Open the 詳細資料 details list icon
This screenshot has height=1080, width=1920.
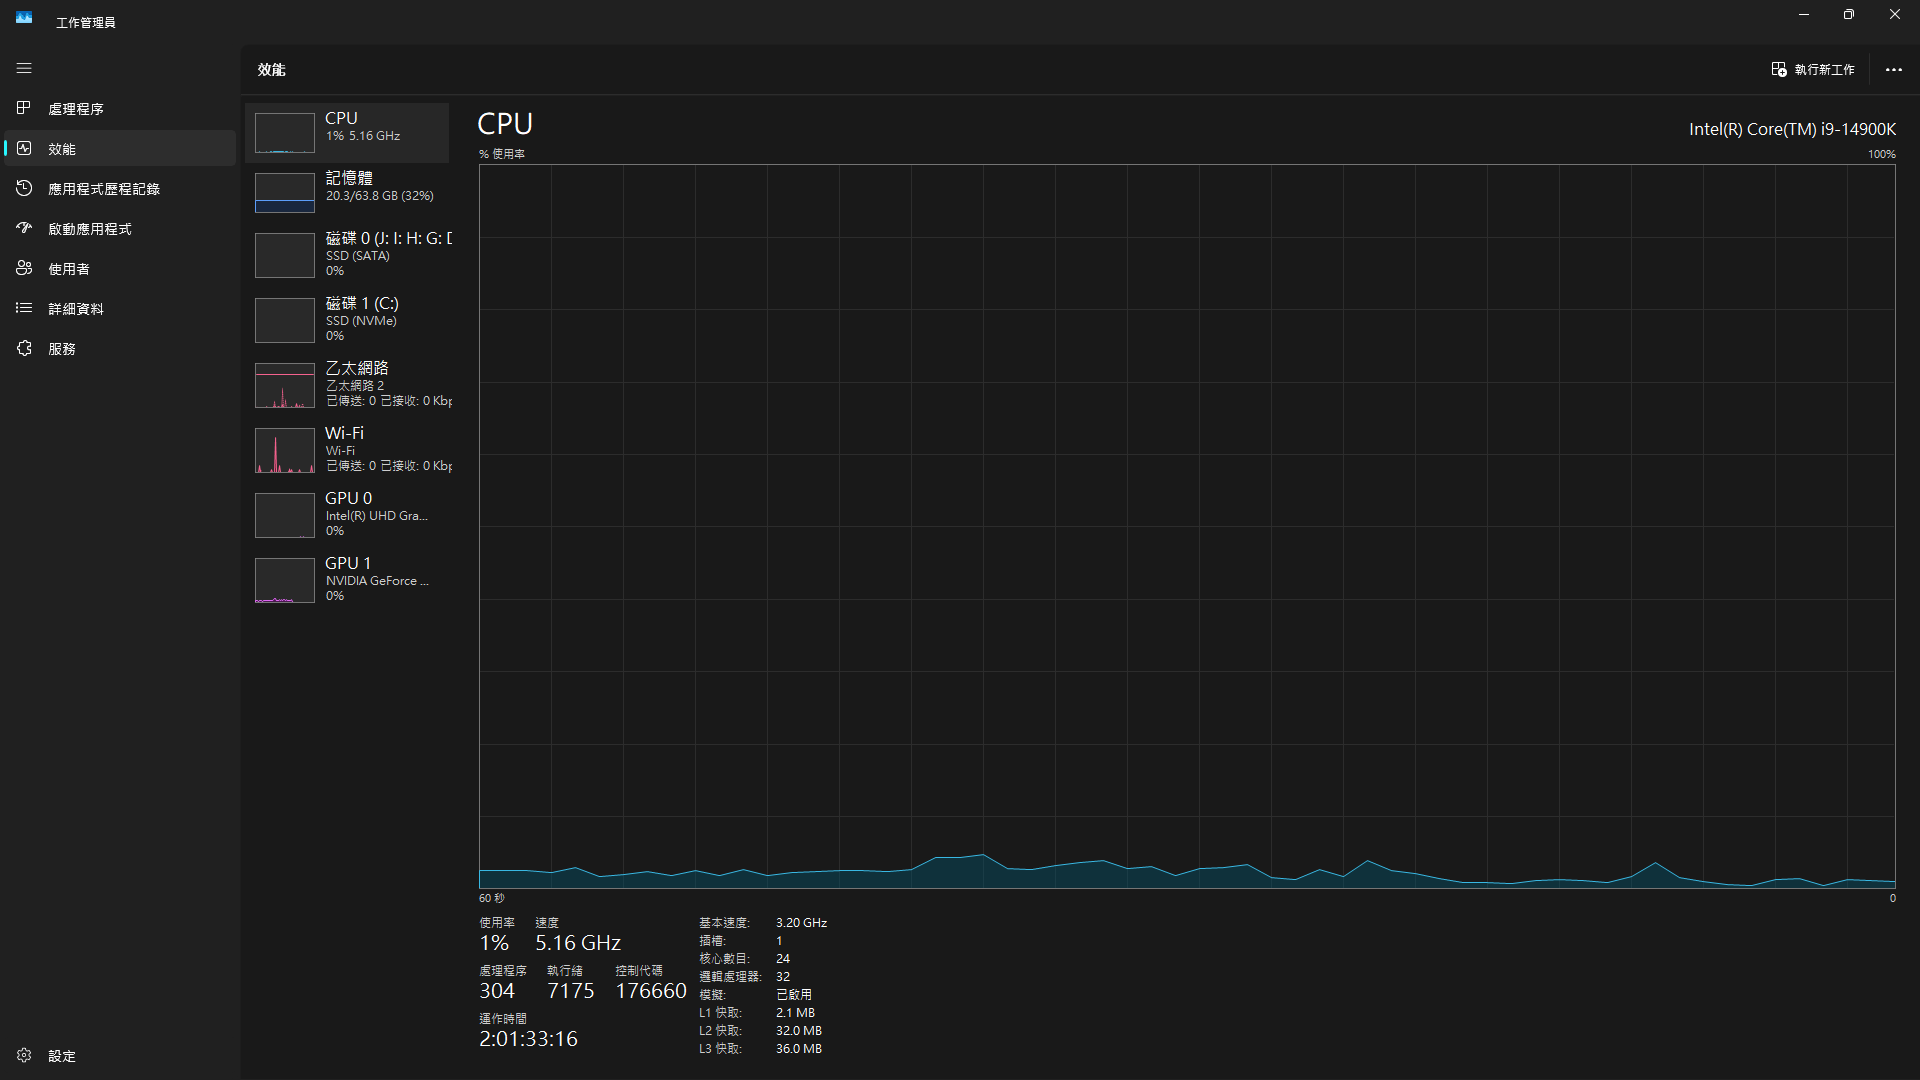24,308
